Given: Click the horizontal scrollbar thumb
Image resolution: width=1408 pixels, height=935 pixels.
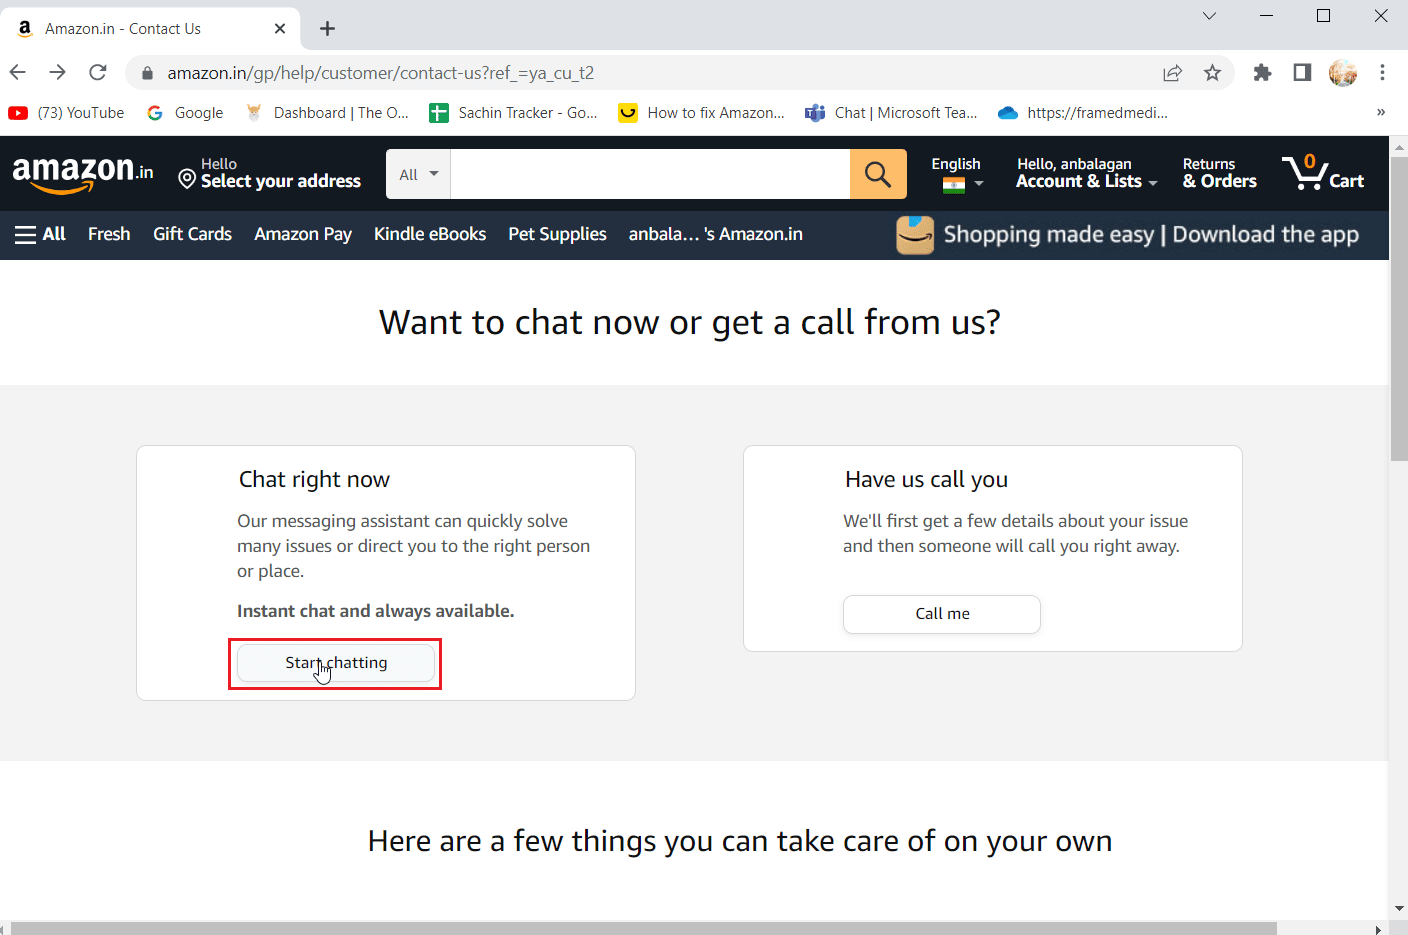Looking at the screenshot, I should pyautogui.click(x=644, y=928).
